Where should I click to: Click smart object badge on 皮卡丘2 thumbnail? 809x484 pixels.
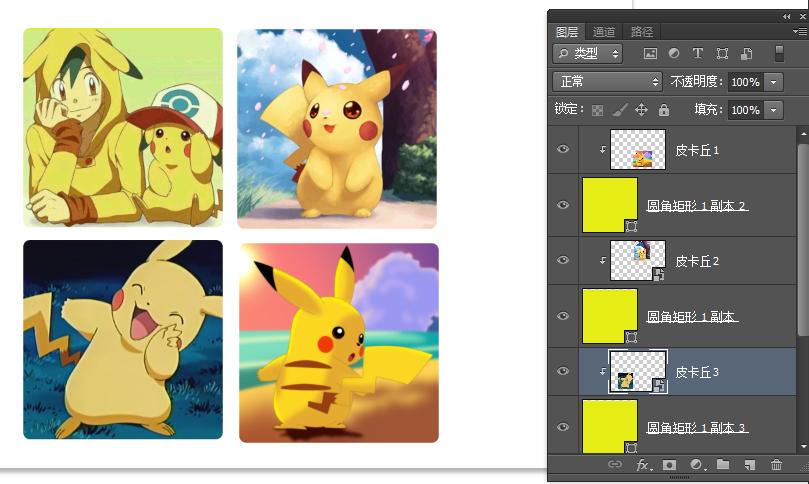pyautogui.click(x=659, y=275)
